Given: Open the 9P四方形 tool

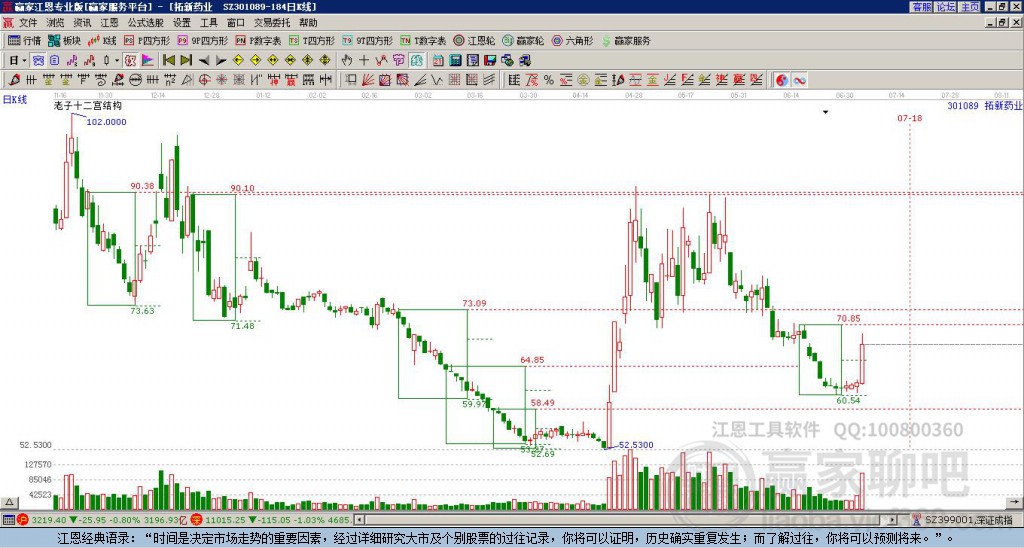Looking at the screenshot, I should (203, 40).
